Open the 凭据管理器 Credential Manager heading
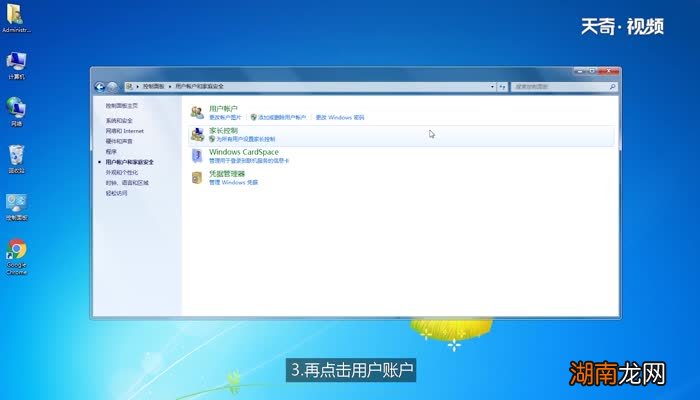This screenshot has width=700, height=400. [227, 174]
